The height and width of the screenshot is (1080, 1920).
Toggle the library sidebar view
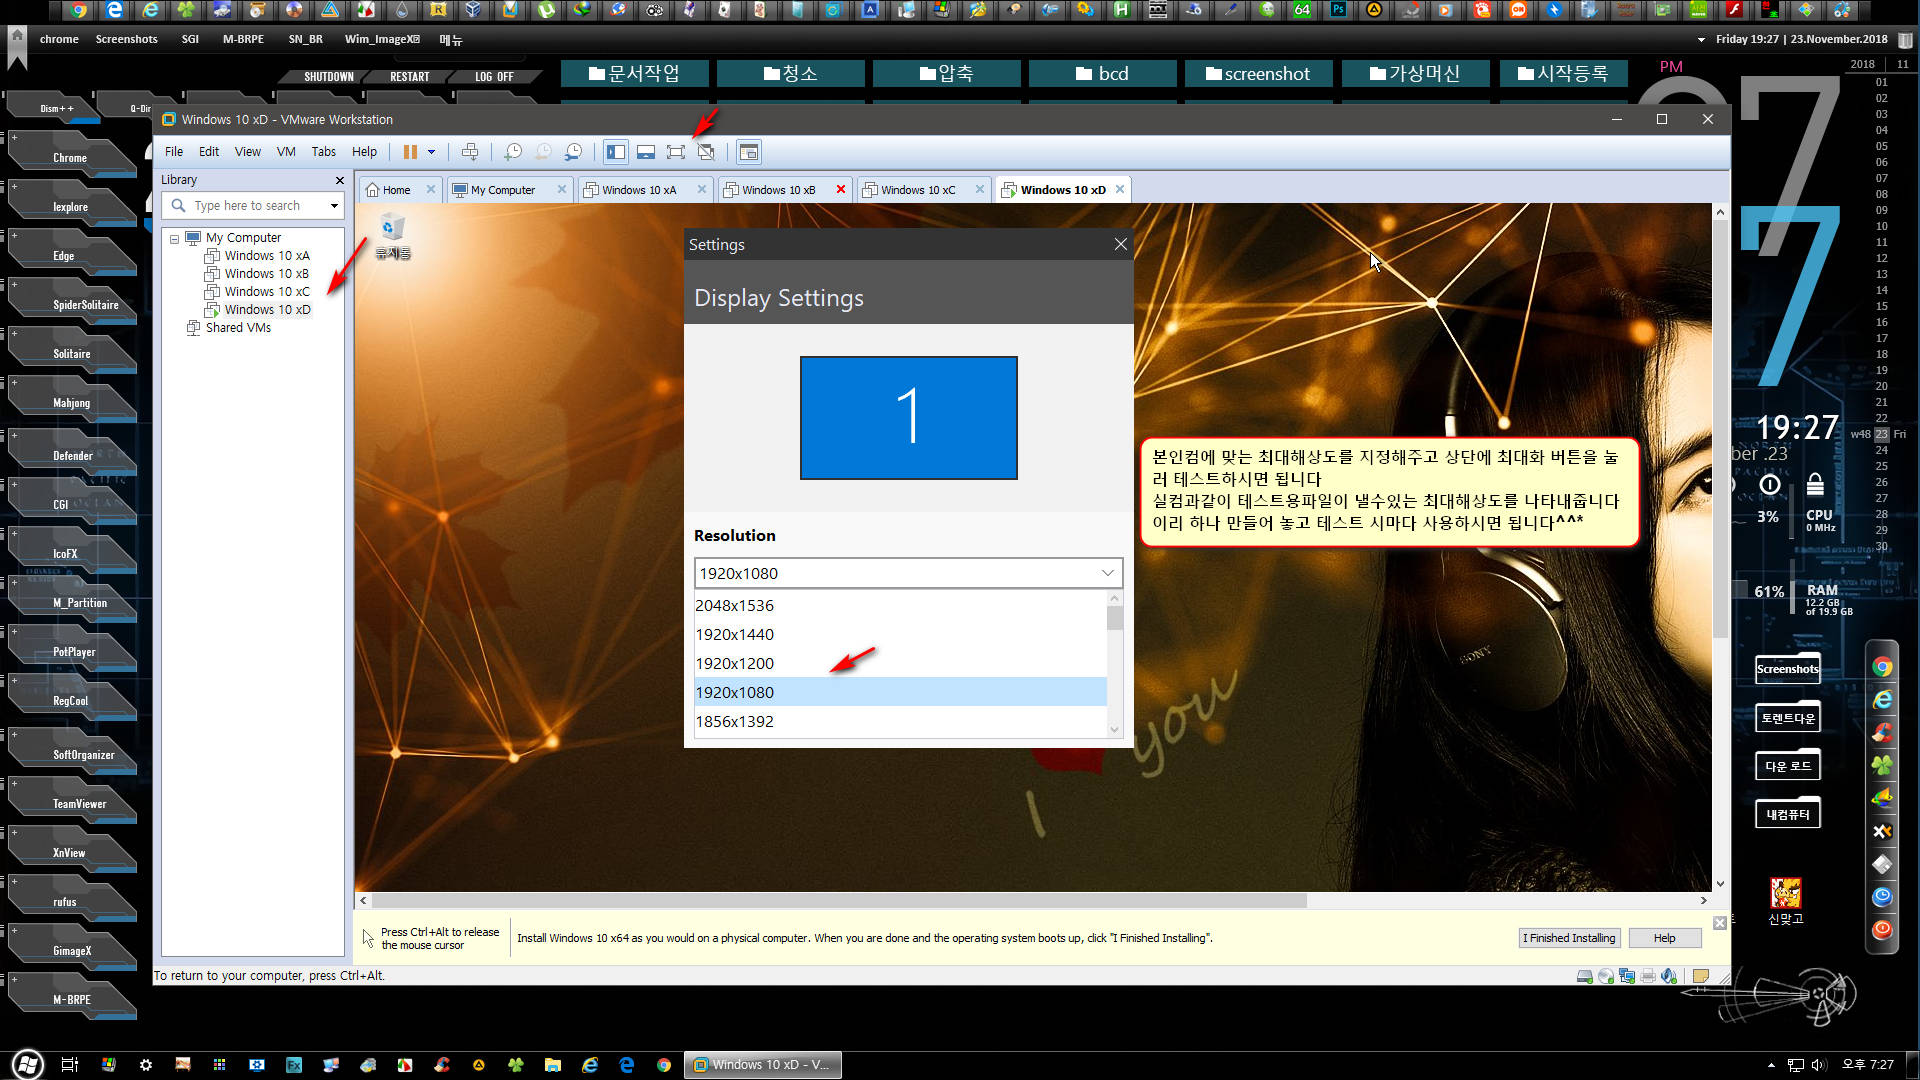click(616, 152)
